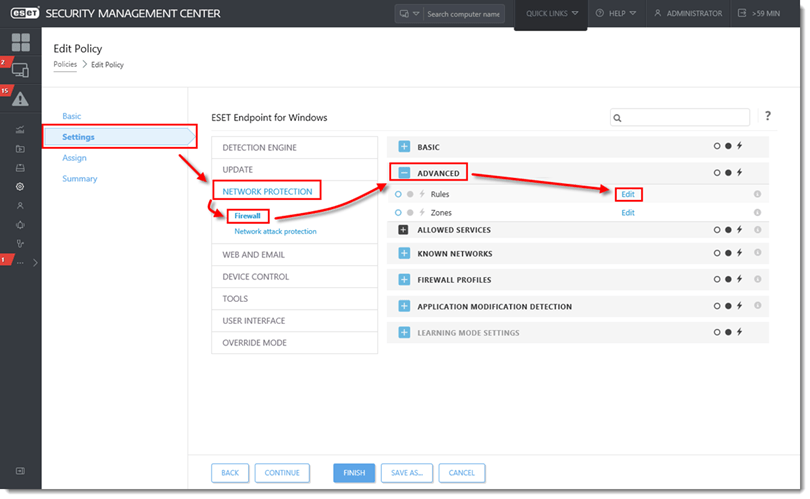Open the Quick Links dropdown
810x499 pixels.
tap(551, 13)
